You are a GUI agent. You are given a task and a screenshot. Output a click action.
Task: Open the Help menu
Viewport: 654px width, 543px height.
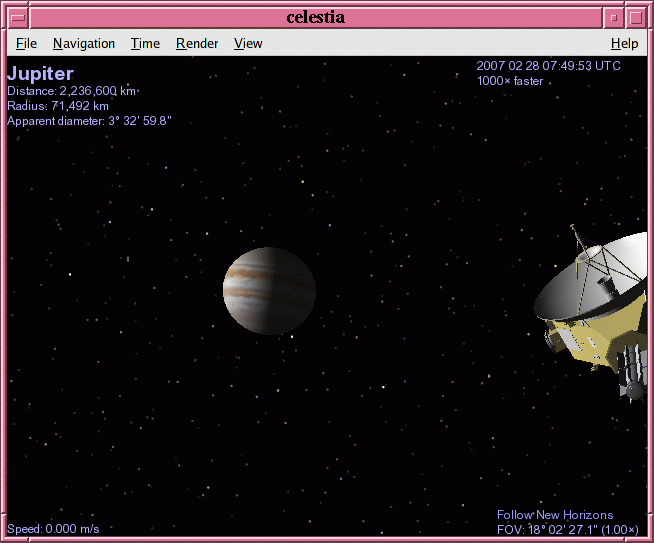[x=624, y=43]
